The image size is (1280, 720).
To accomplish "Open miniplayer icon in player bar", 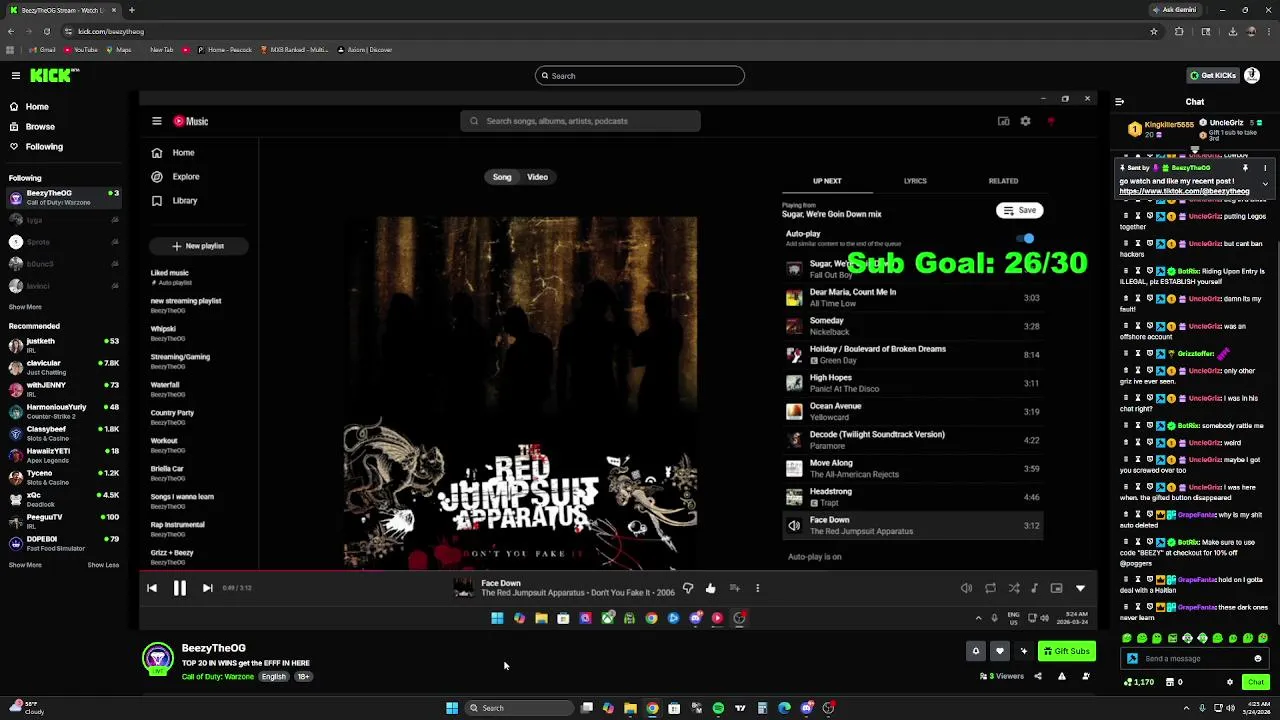I will coord(1056,588).
